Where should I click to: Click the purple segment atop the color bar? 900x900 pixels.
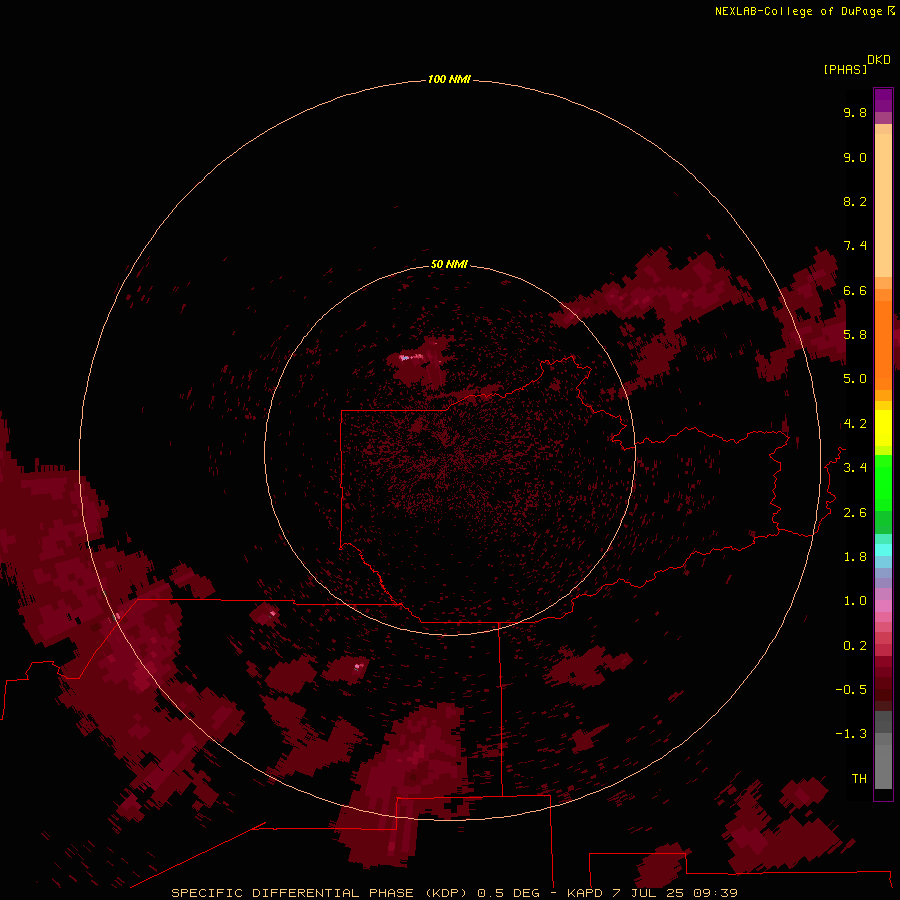(x=883, y=100)
